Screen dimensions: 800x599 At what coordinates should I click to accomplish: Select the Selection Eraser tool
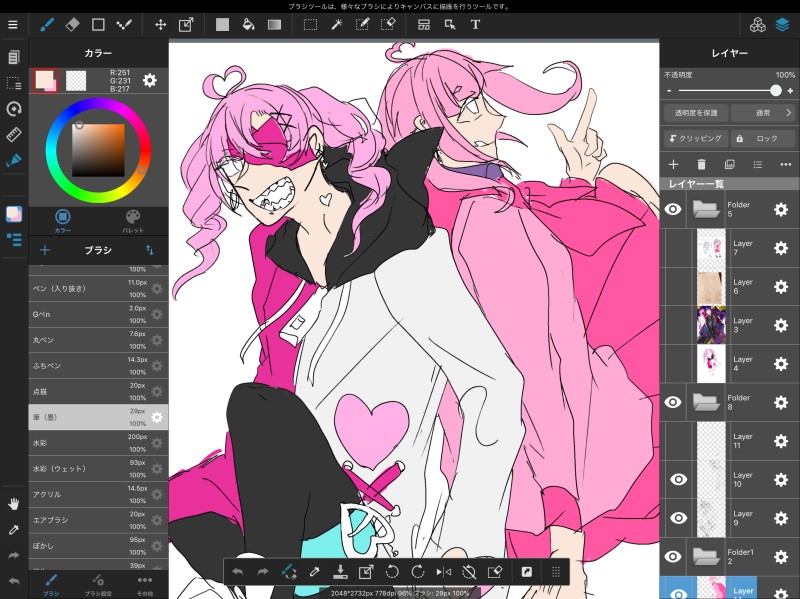tap(388, 24)
